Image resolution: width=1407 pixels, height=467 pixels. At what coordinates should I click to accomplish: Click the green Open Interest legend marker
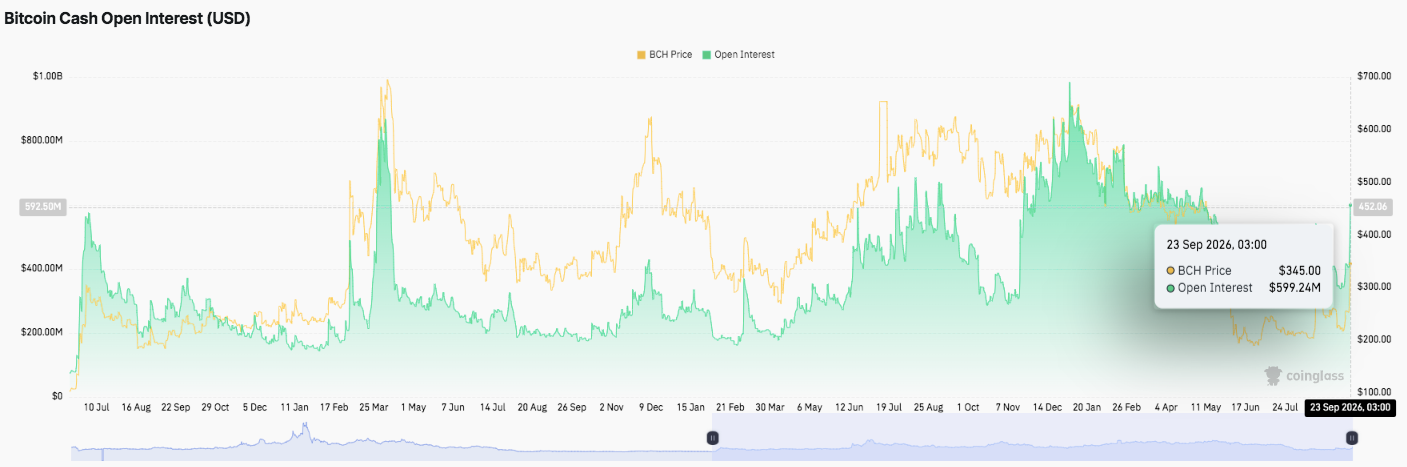pos(706,54)
